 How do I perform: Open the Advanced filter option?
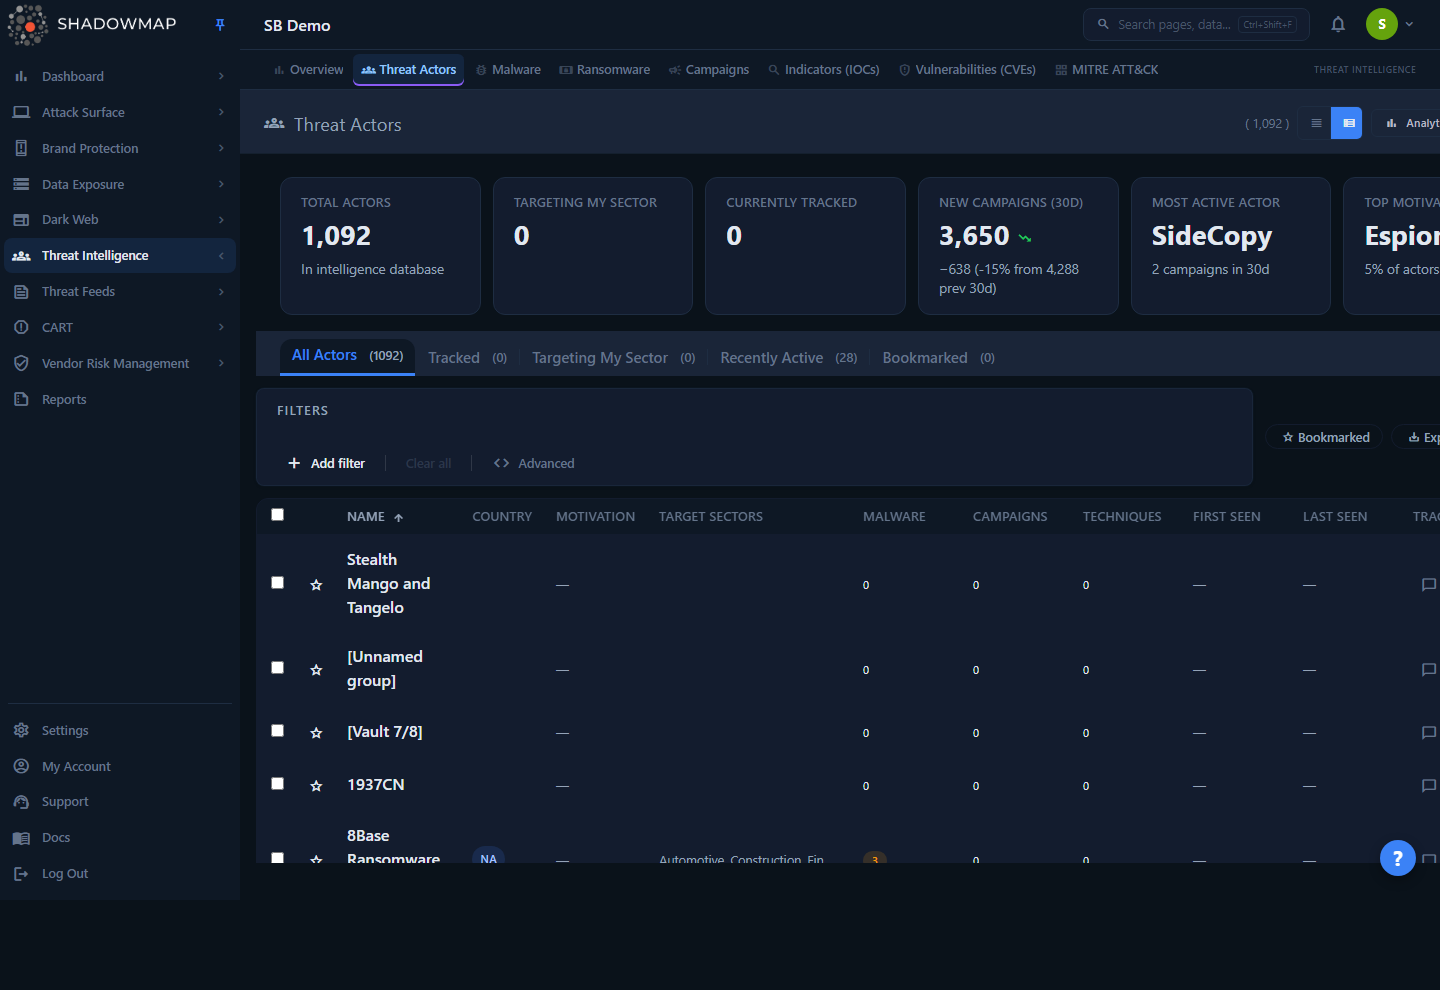pyautogui.click(x=534, y=464)
